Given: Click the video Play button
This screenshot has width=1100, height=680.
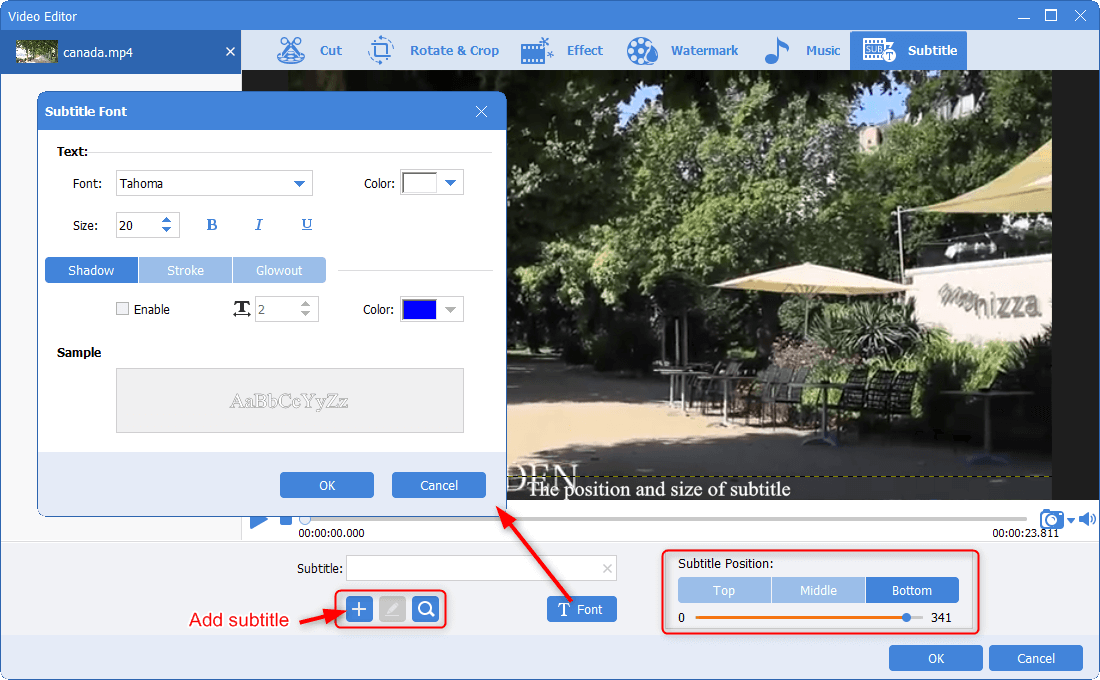Looking at the screenshot, I should click(259, 521).
